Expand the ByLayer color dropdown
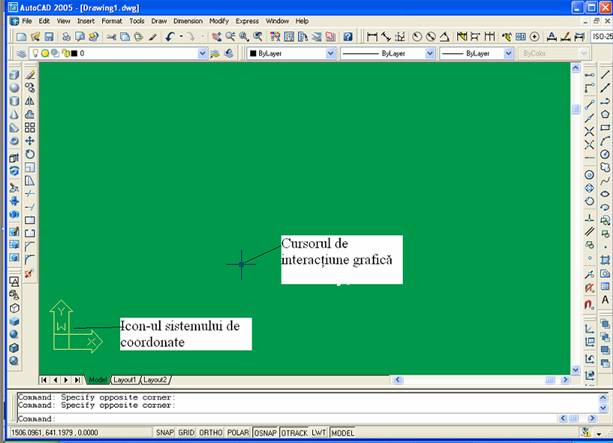Screen dimensions: 613x443 coord(331,53)
